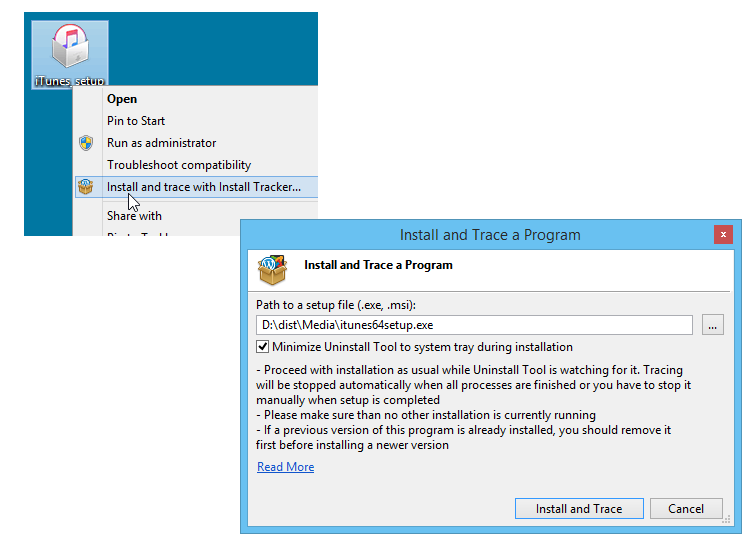This screenshot has height=544, width=756.
Task: Open the Share with submenu
Action: (x=134, y=216)
